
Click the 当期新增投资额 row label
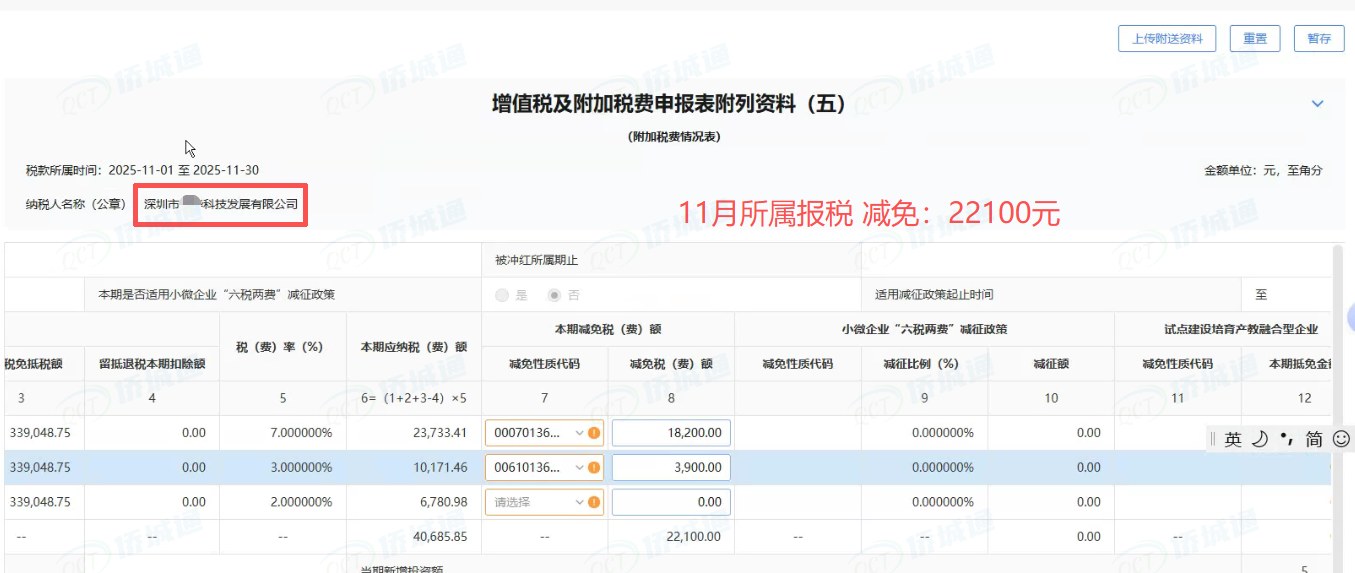pyautogui.click(x=401, y=568)
